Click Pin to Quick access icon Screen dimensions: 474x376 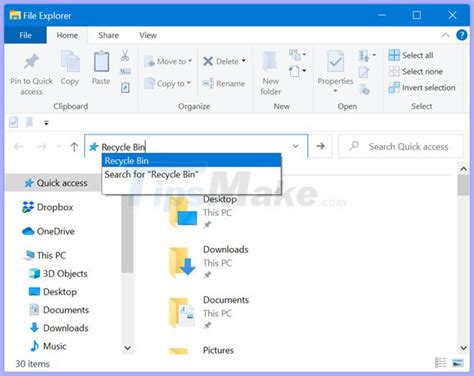click(31, 62)
